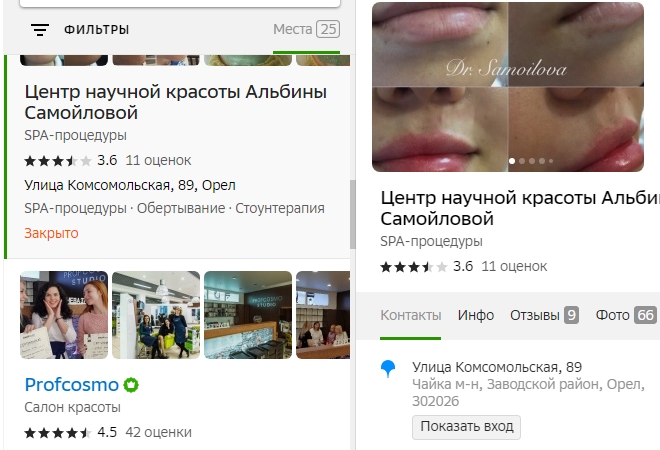Screen dimensions: 660x450
Task: Select the first Profcosmo photo thumbnail
Action: (x=64, y=315)
